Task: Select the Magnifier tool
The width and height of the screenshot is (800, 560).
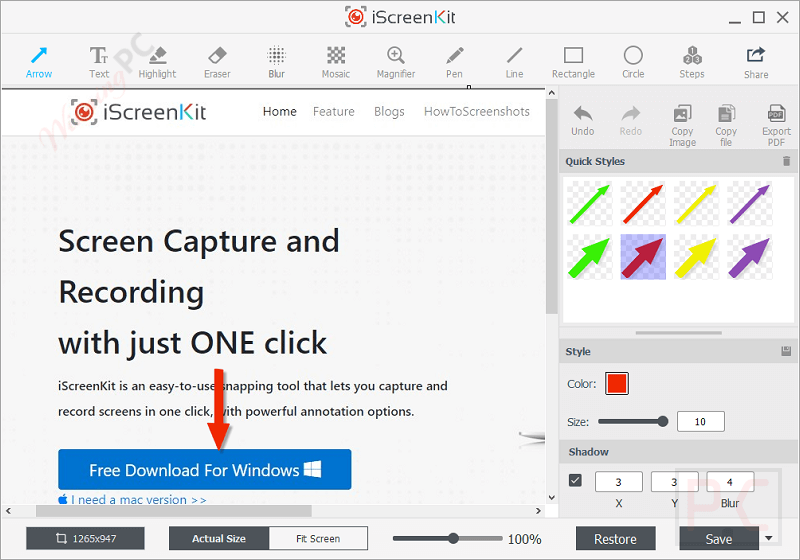Action: point(395,63)
